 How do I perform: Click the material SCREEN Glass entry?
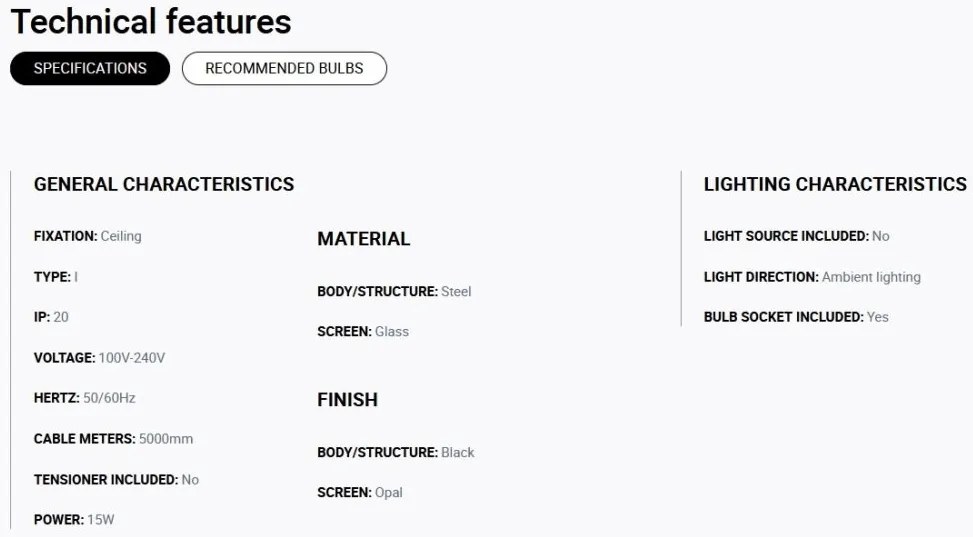pos(363,332)
